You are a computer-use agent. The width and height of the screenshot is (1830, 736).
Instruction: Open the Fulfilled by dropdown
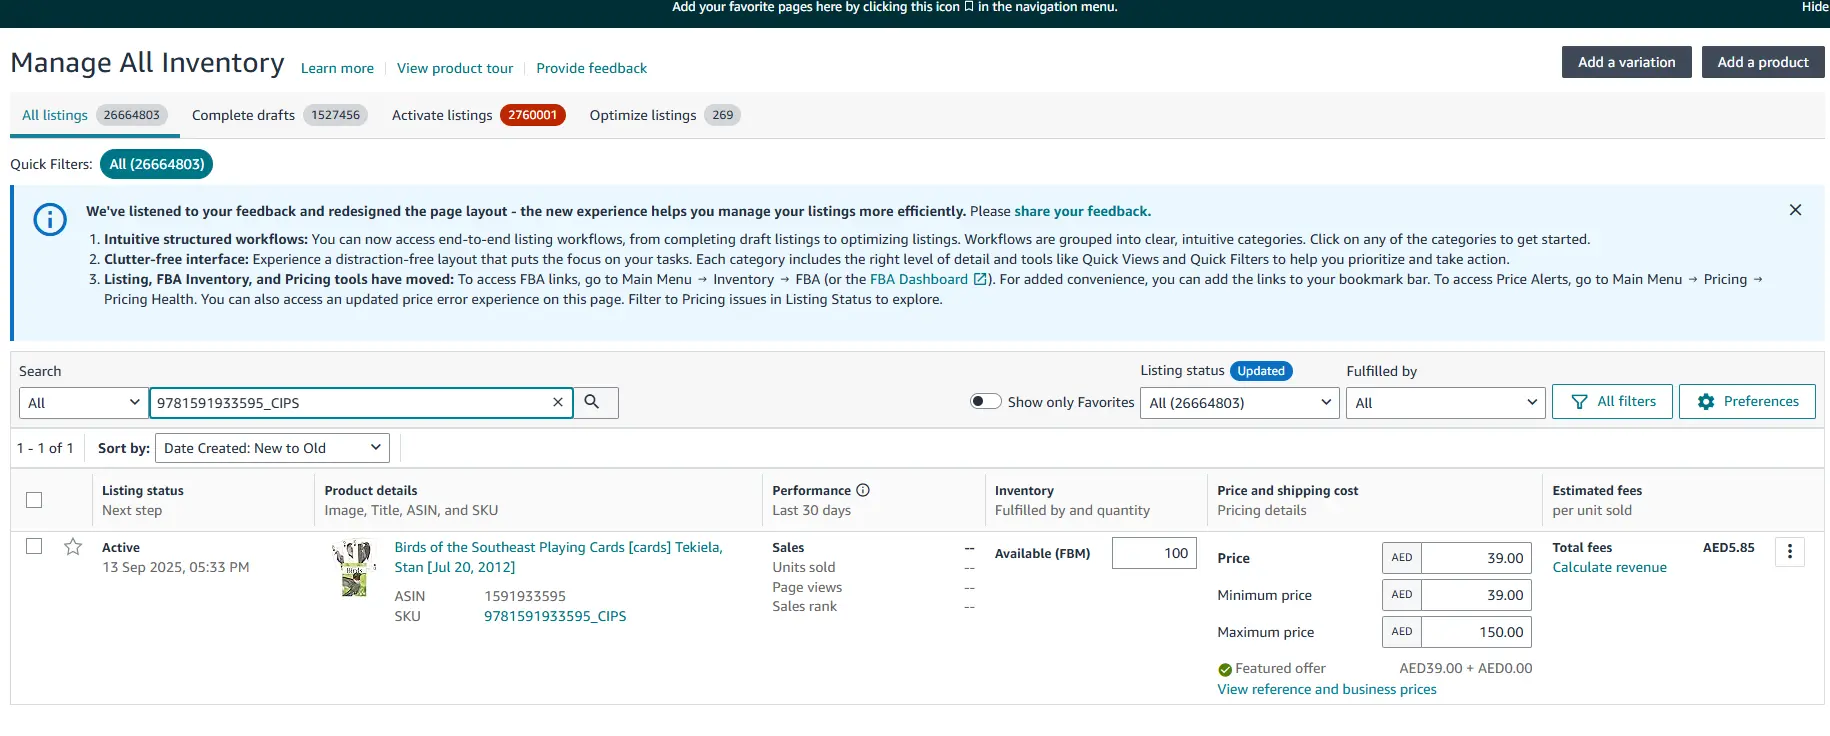1445,403
